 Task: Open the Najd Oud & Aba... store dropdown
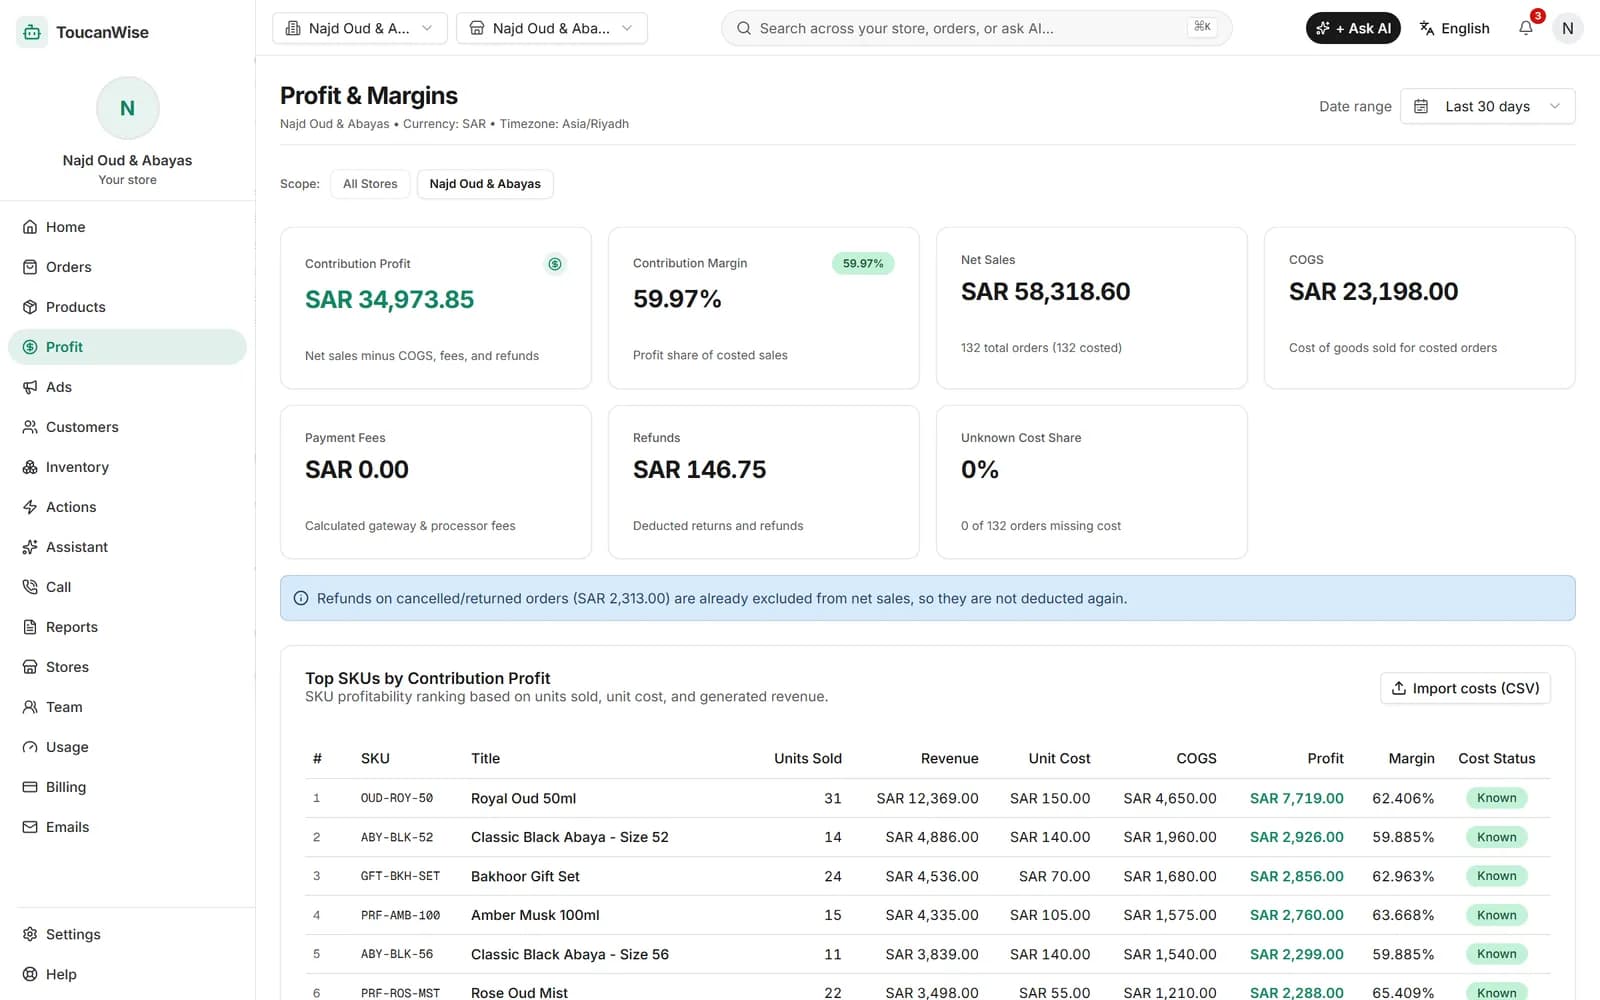(x=552, y=28)
